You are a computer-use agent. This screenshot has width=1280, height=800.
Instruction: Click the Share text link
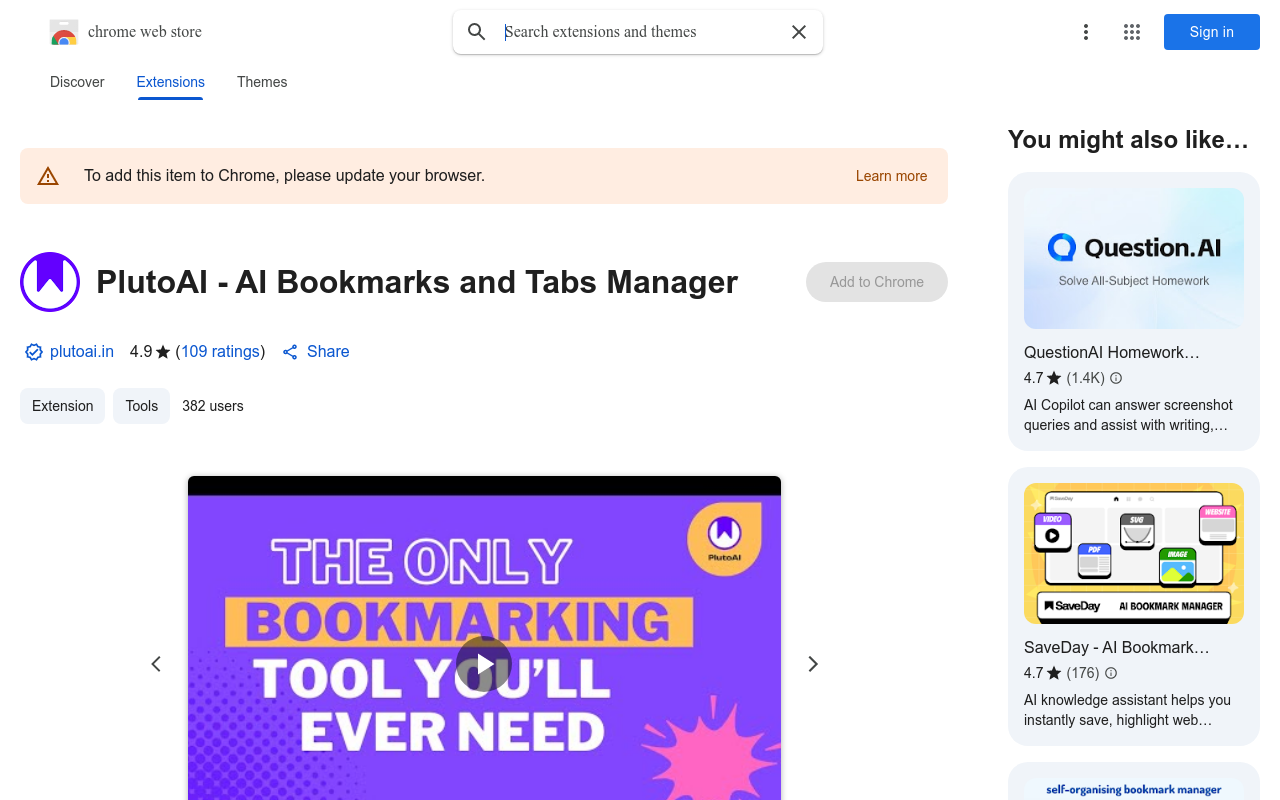(328, 352)
